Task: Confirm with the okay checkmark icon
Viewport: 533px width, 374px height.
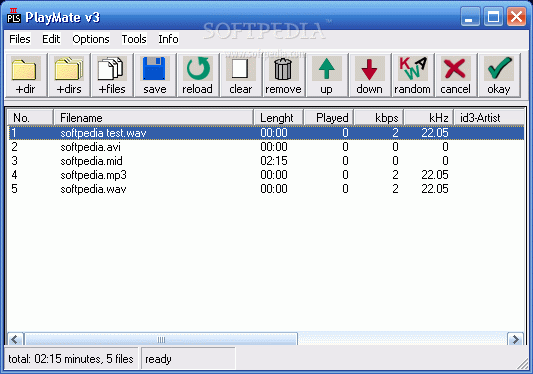Action: click(499, 75)
